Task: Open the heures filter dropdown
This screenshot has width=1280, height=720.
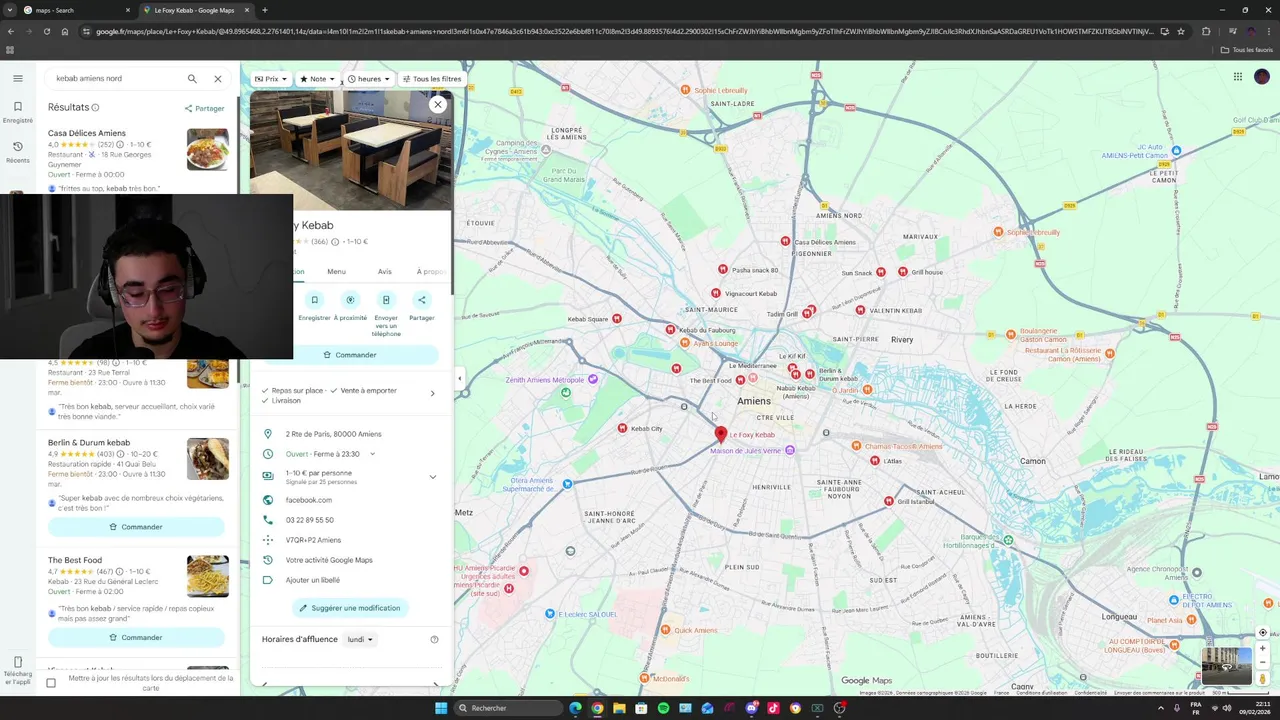Action: (369, 79)
